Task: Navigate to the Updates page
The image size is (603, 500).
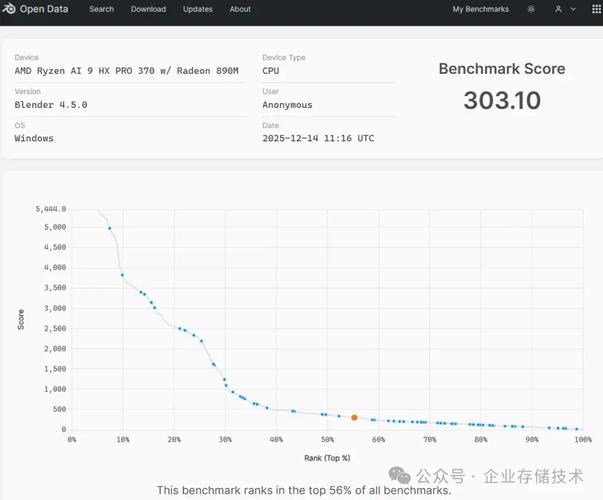Action: click(198, 9)
